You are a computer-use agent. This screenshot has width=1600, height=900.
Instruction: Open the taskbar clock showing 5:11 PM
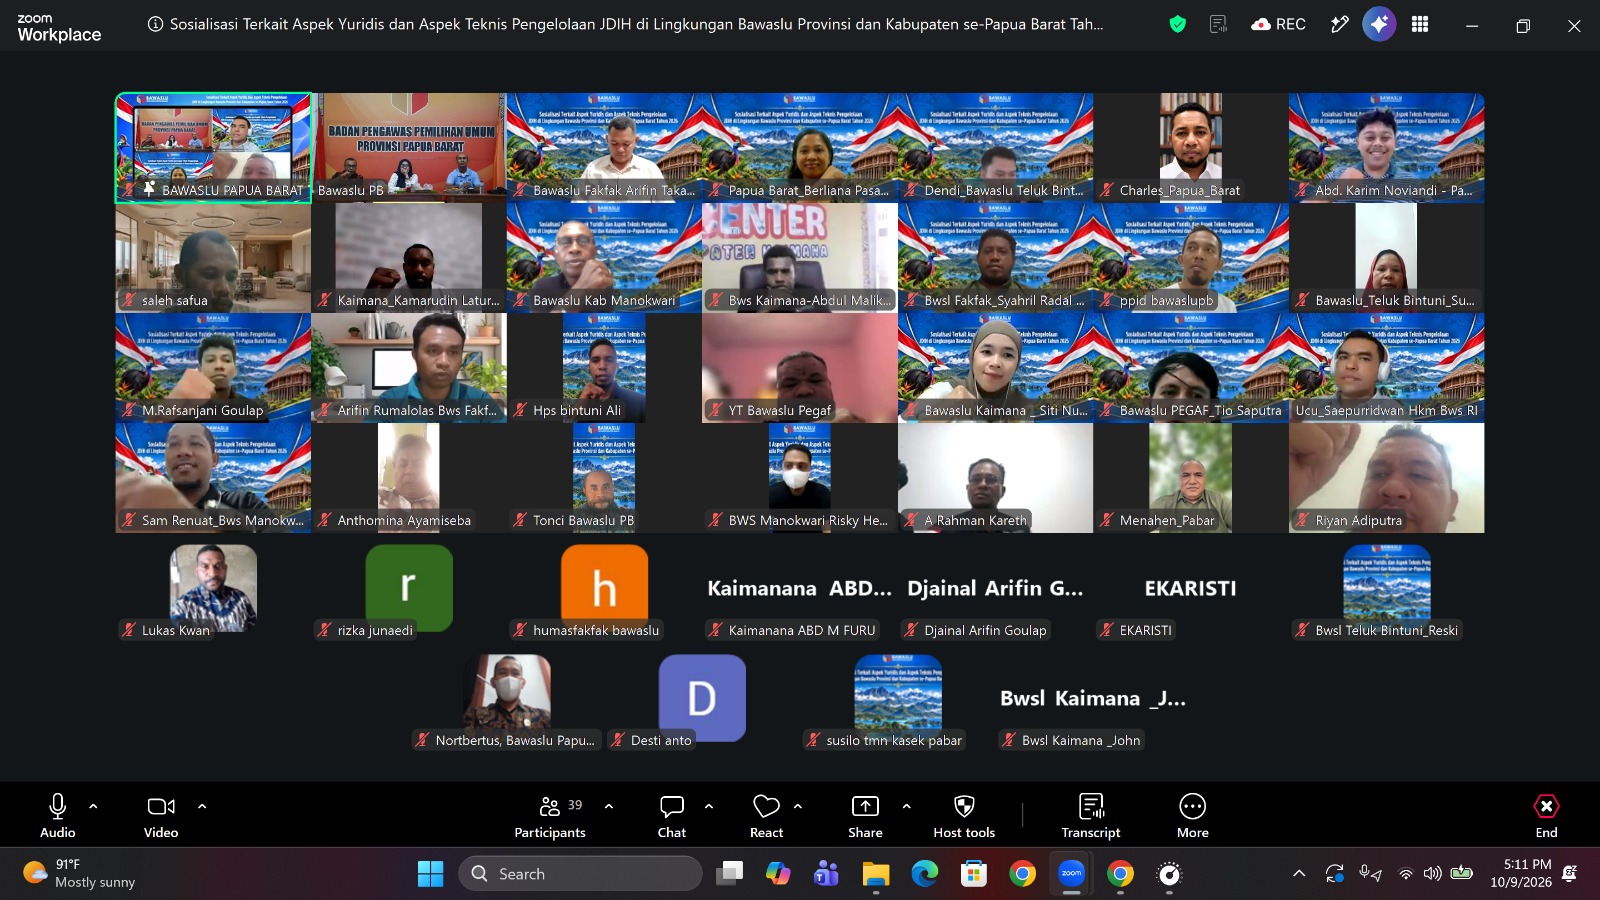tap(1521, 874)
